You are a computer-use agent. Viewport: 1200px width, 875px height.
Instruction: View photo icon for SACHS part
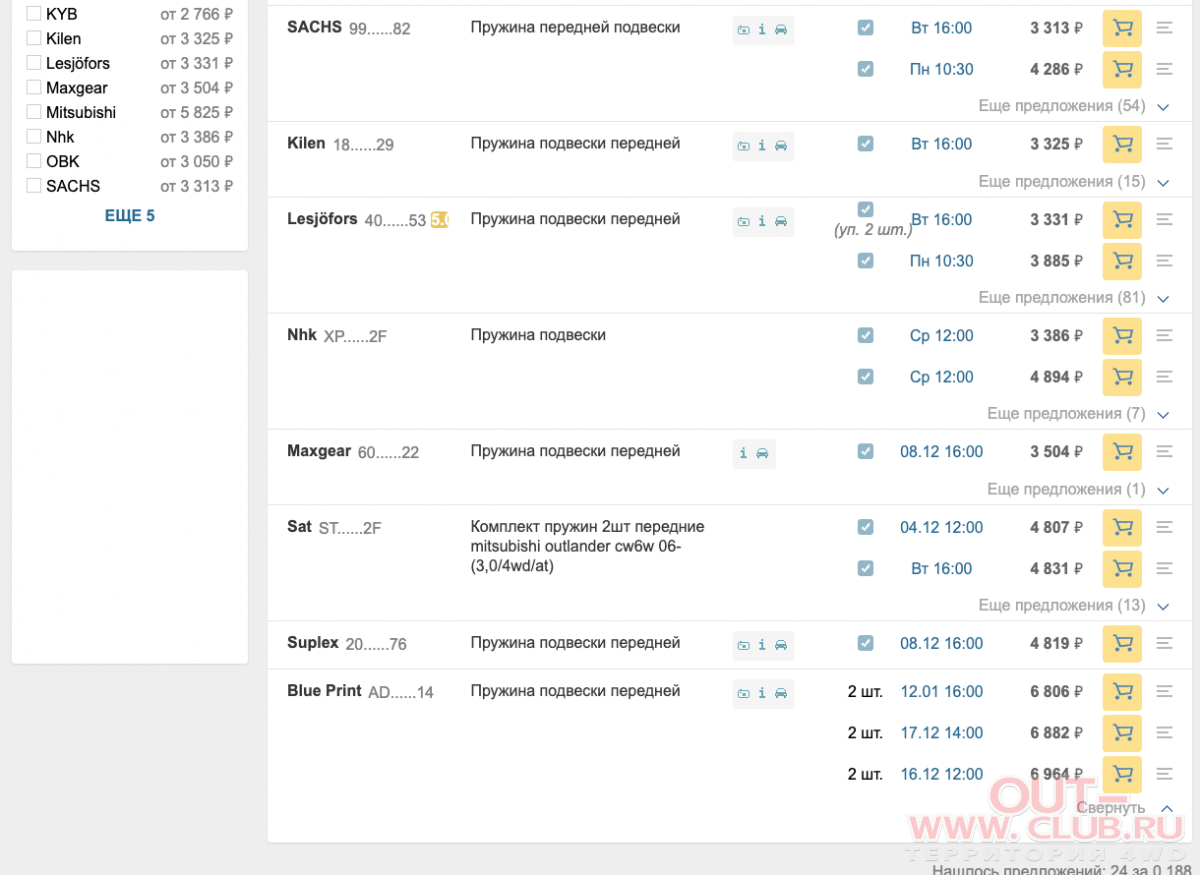743,30
